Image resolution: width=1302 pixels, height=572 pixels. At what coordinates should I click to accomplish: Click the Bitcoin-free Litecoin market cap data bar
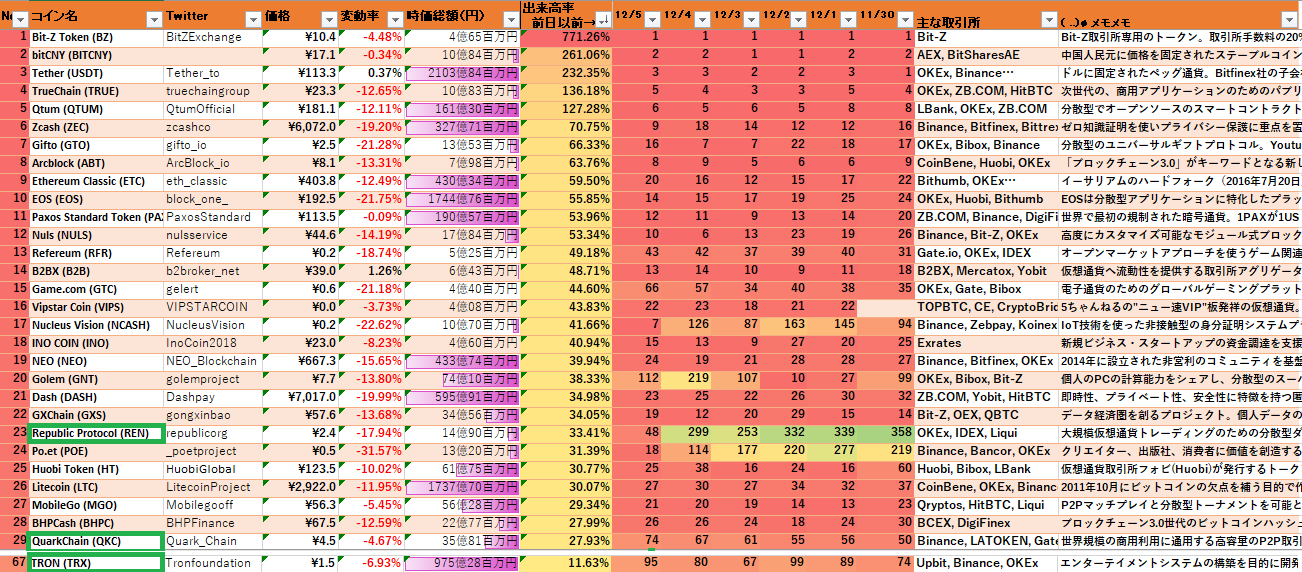point(462,487)
